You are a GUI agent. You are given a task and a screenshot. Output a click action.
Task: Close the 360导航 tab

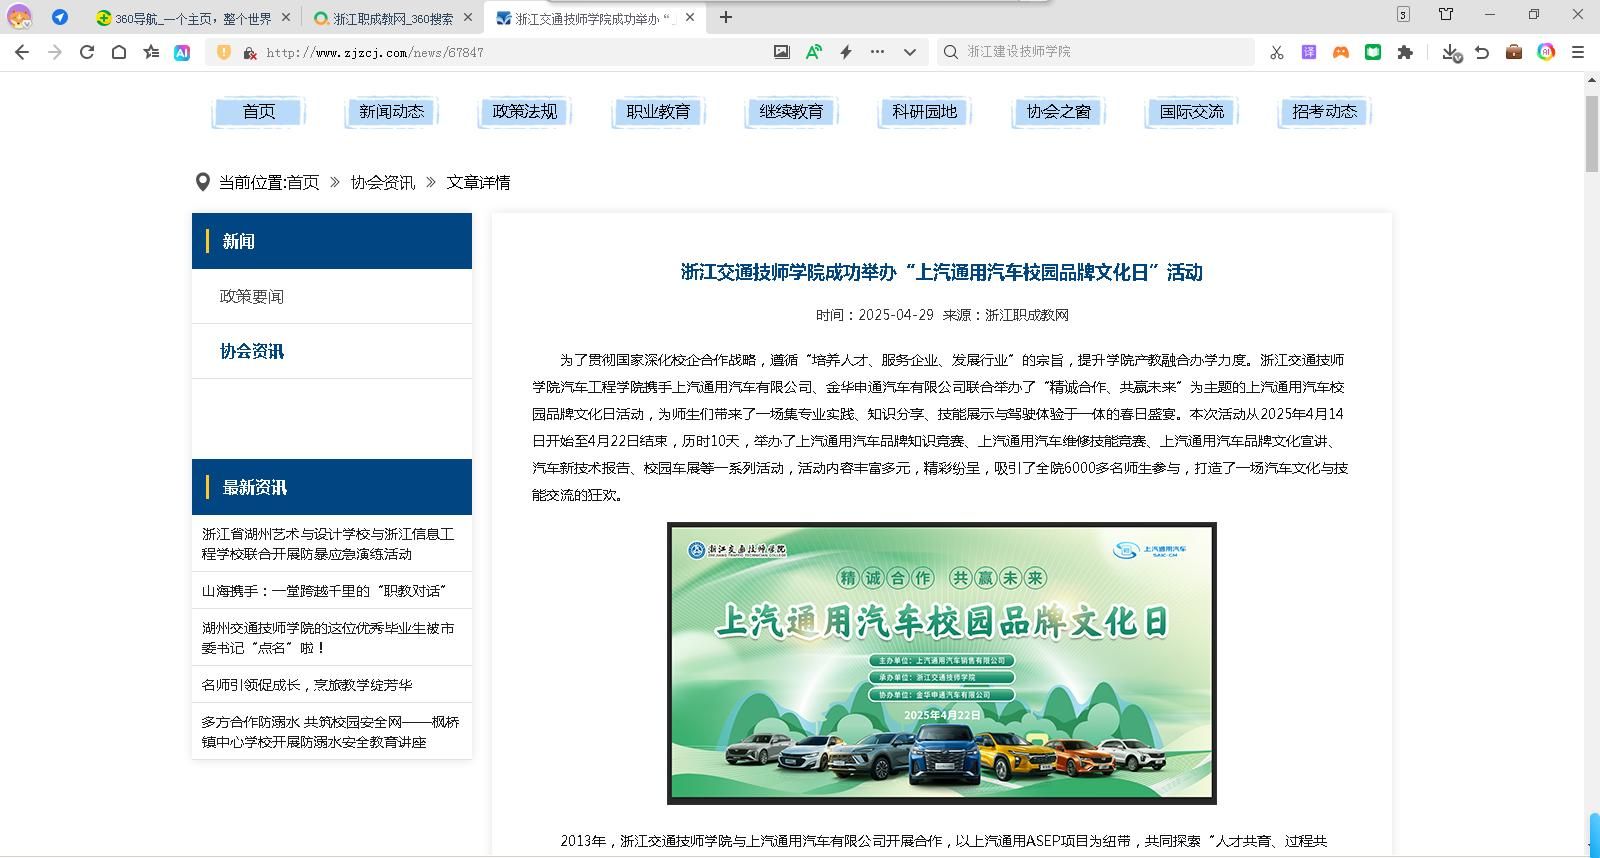click(x=287, y=17)
